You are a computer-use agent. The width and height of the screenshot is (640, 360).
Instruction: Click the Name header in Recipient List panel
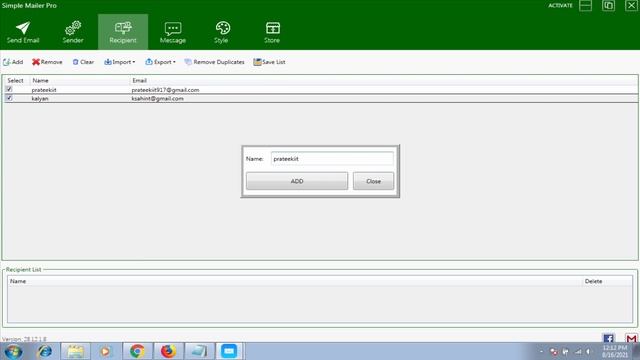coord(18,281)
